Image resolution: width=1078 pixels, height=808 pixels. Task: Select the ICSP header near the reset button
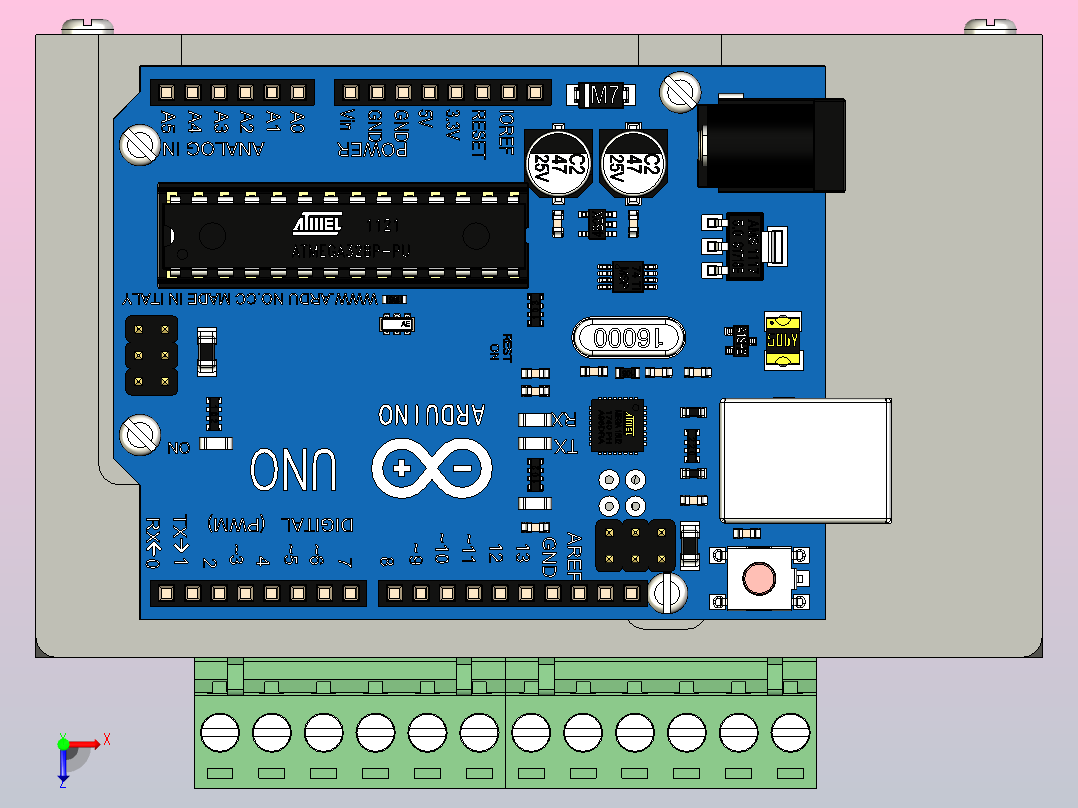(635, 545)
